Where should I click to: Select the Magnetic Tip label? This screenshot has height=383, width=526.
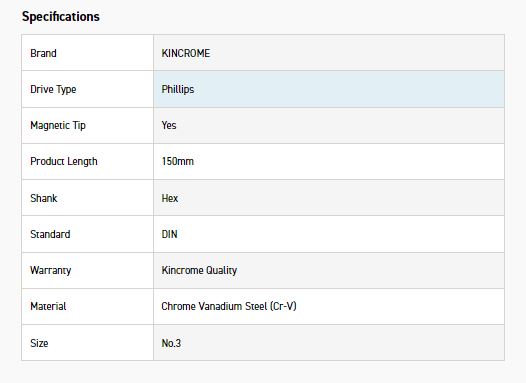(58, 125)
